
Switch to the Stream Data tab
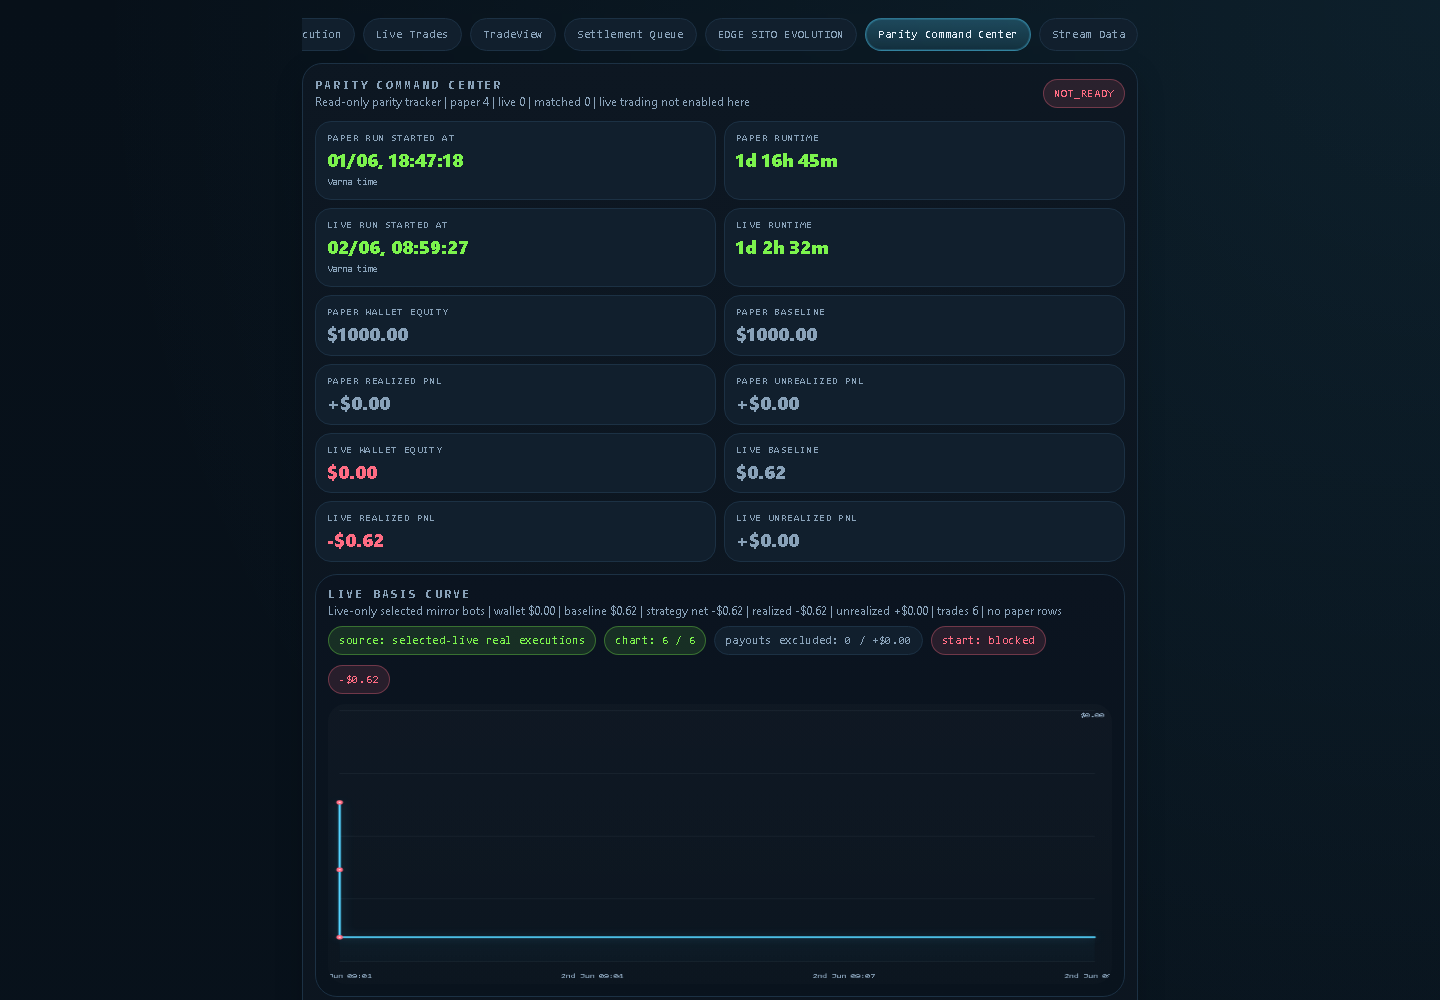(1088, 35)
